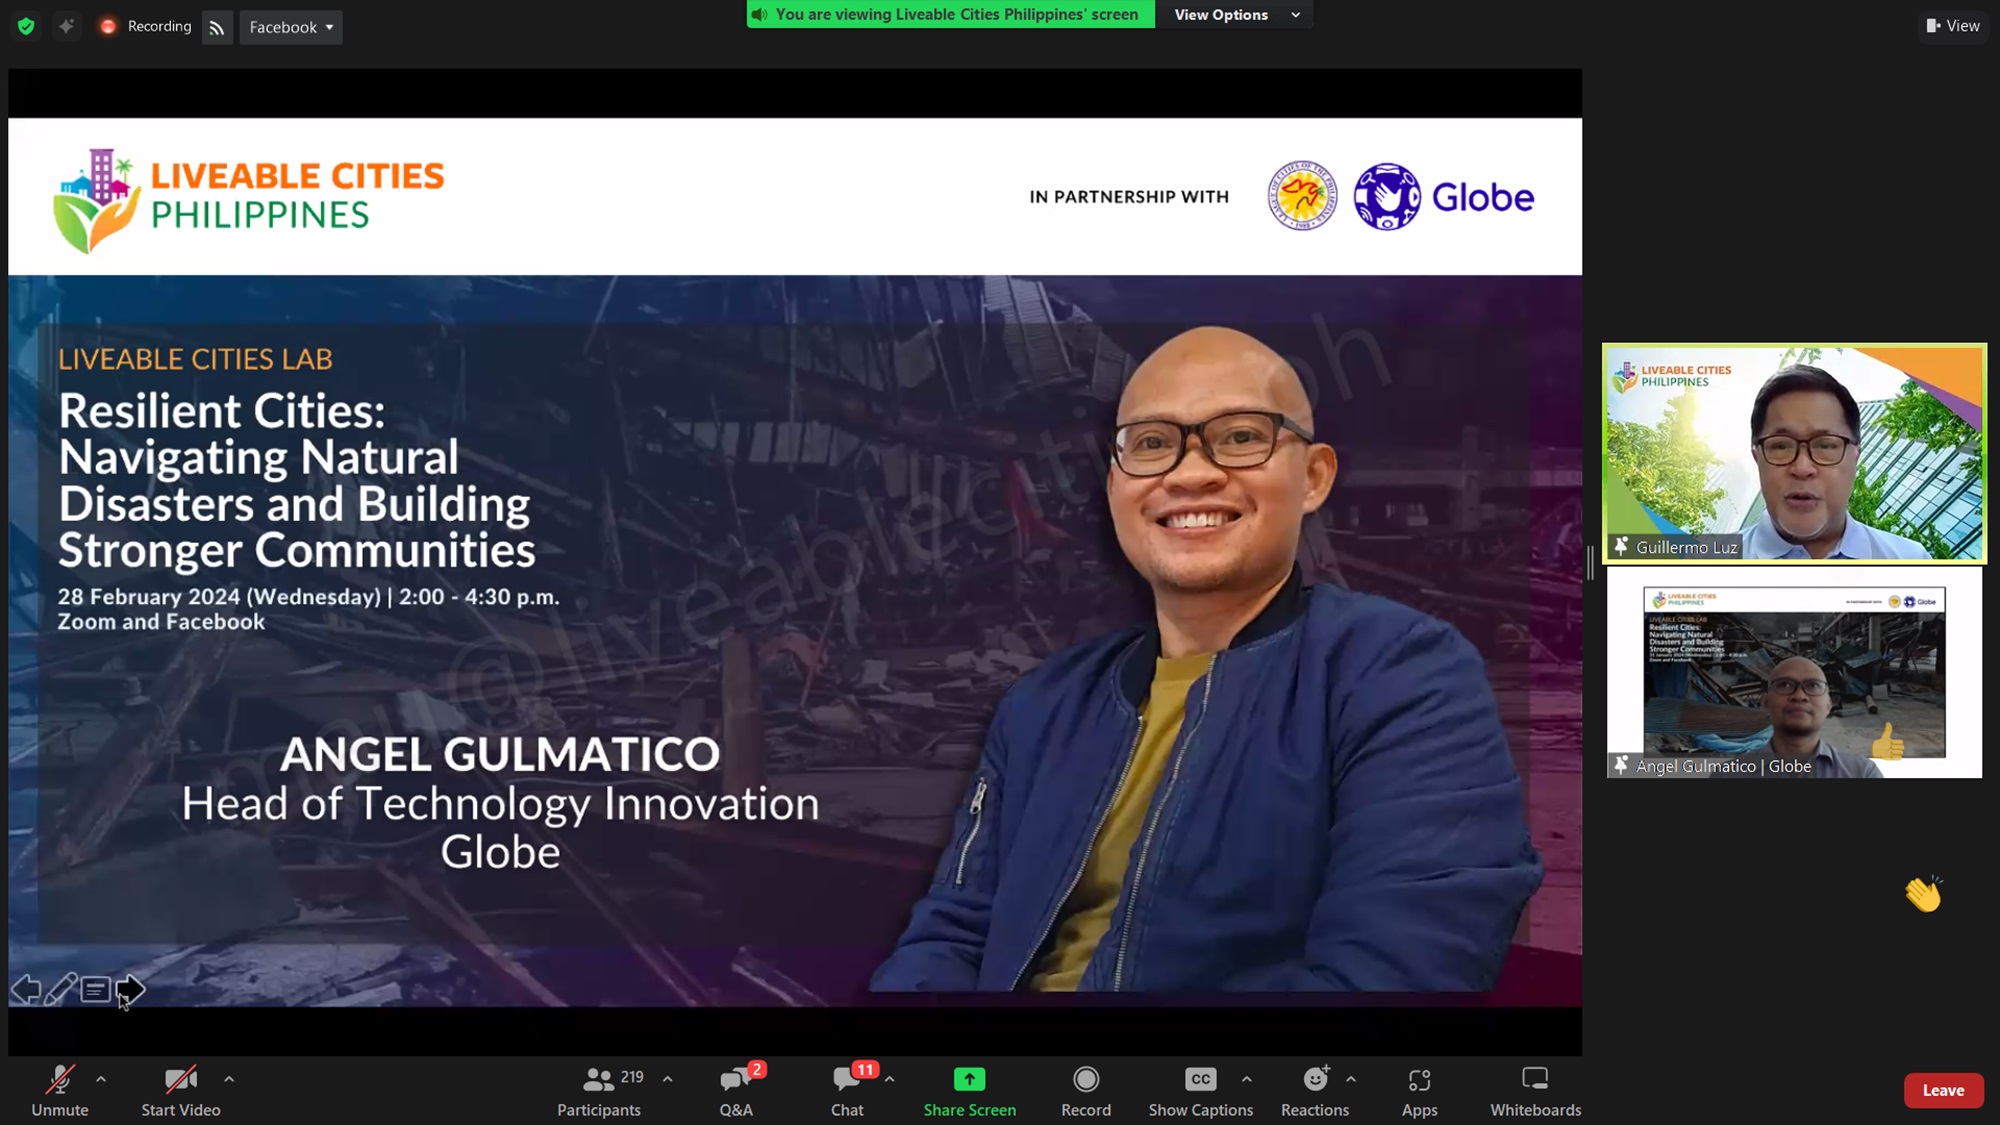Select the pen annotation tool on slide
2000x1125 pixels.
pyautogui.click(x=60, y=989)
